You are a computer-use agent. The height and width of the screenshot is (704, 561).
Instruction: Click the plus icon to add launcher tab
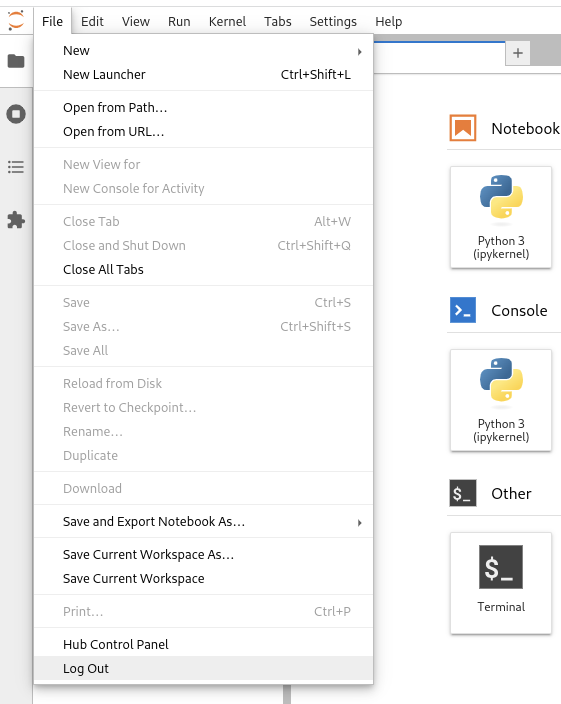point(518,53)
